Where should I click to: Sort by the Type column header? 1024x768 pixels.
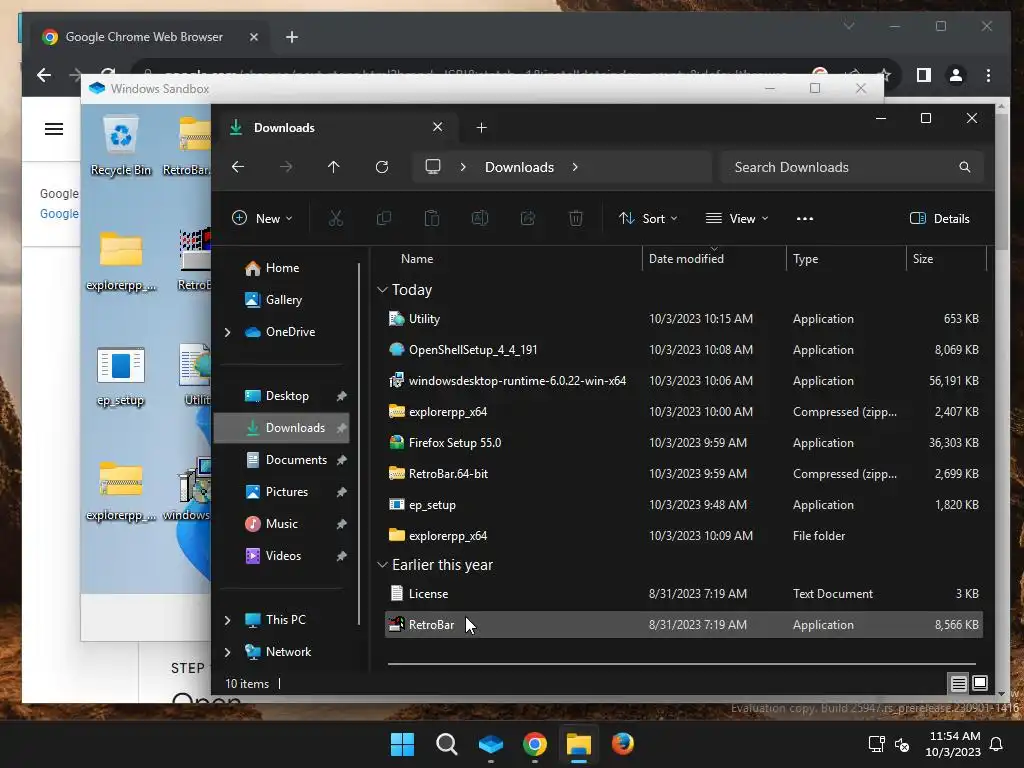coord(805,259)
